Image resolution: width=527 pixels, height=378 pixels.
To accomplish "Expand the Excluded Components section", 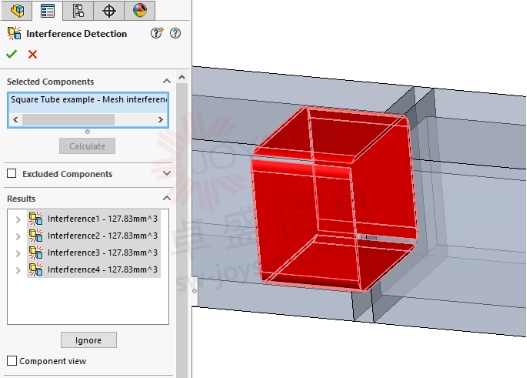I will coord(167,173).
